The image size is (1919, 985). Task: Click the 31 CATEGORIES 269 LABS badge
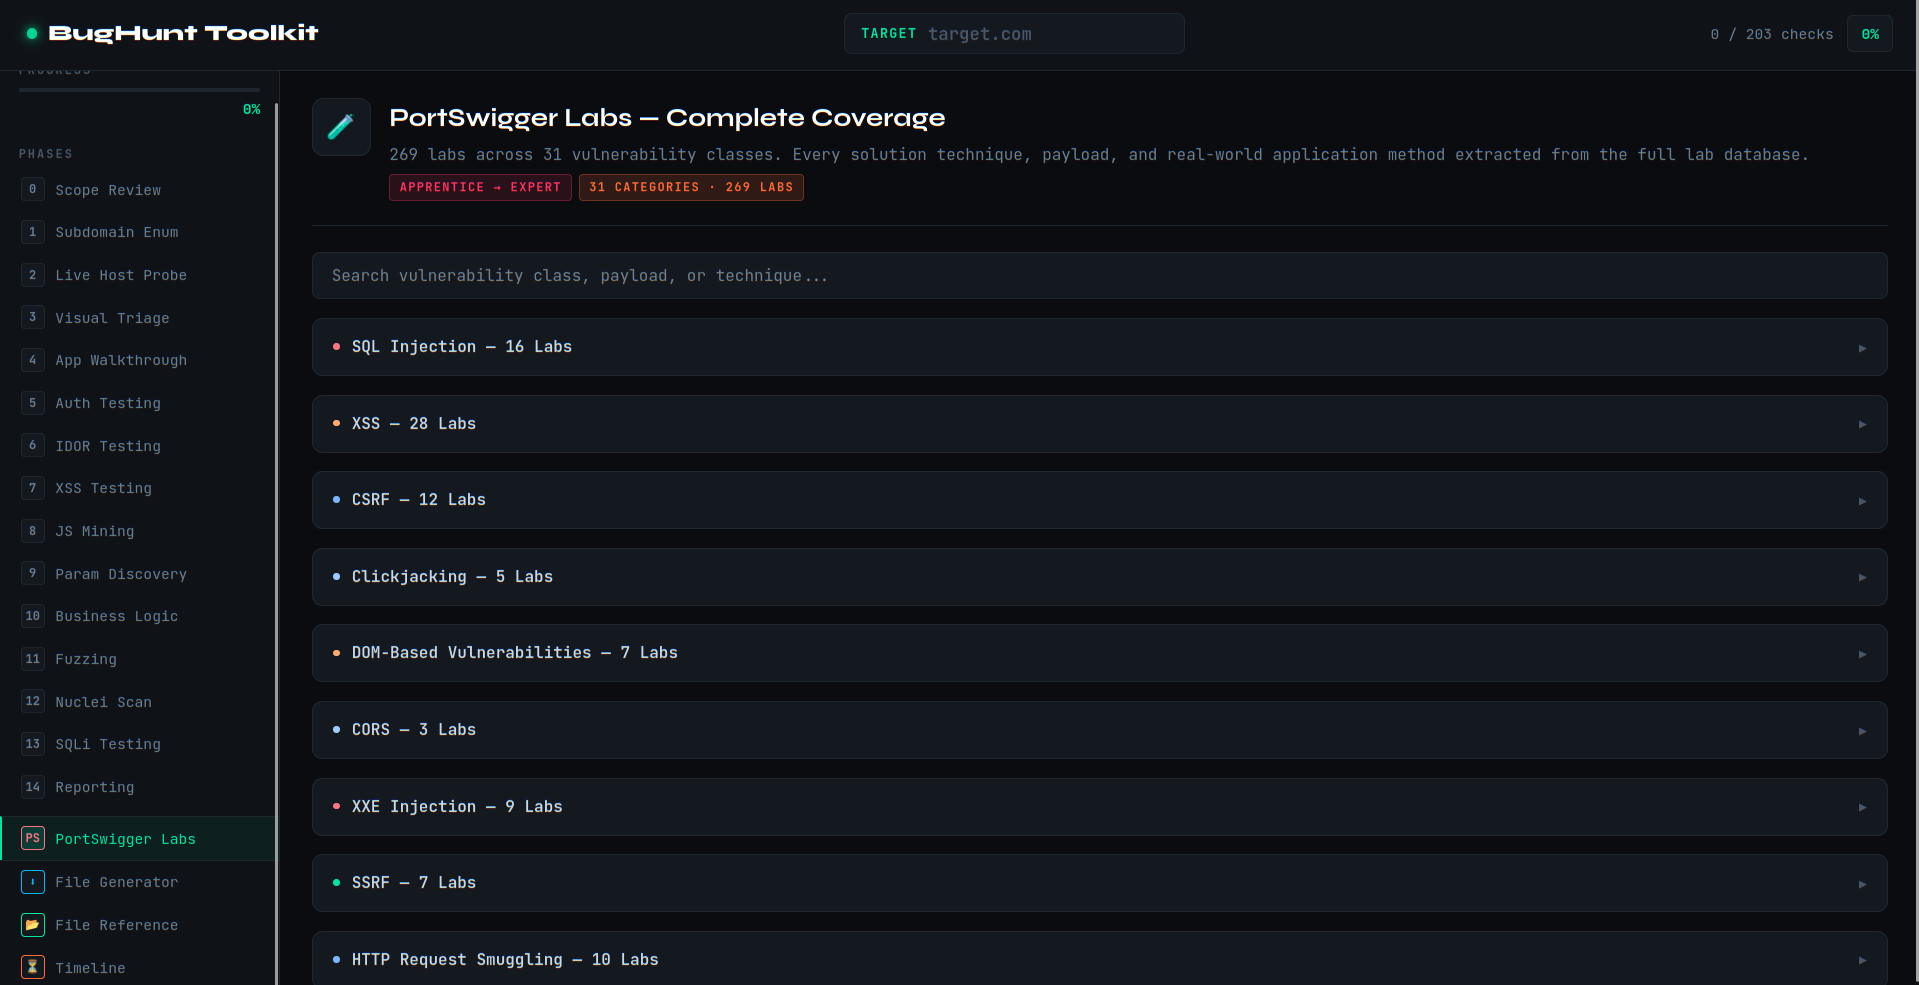tap(691, 187)
